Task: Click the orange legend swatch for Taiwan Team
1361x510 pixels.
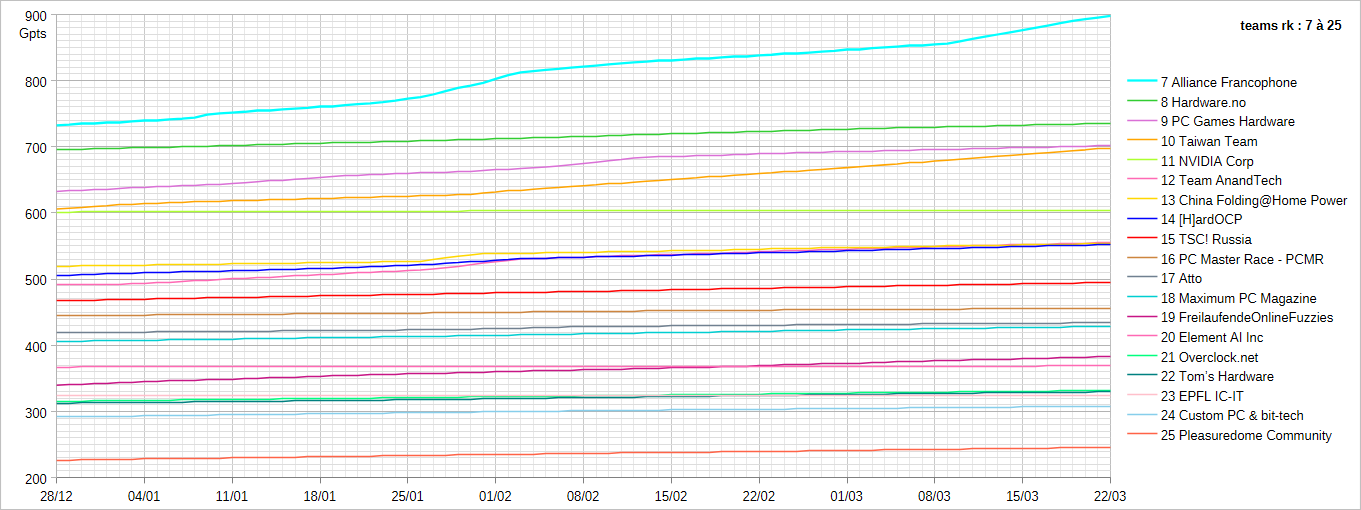Action: point(1141,141)
